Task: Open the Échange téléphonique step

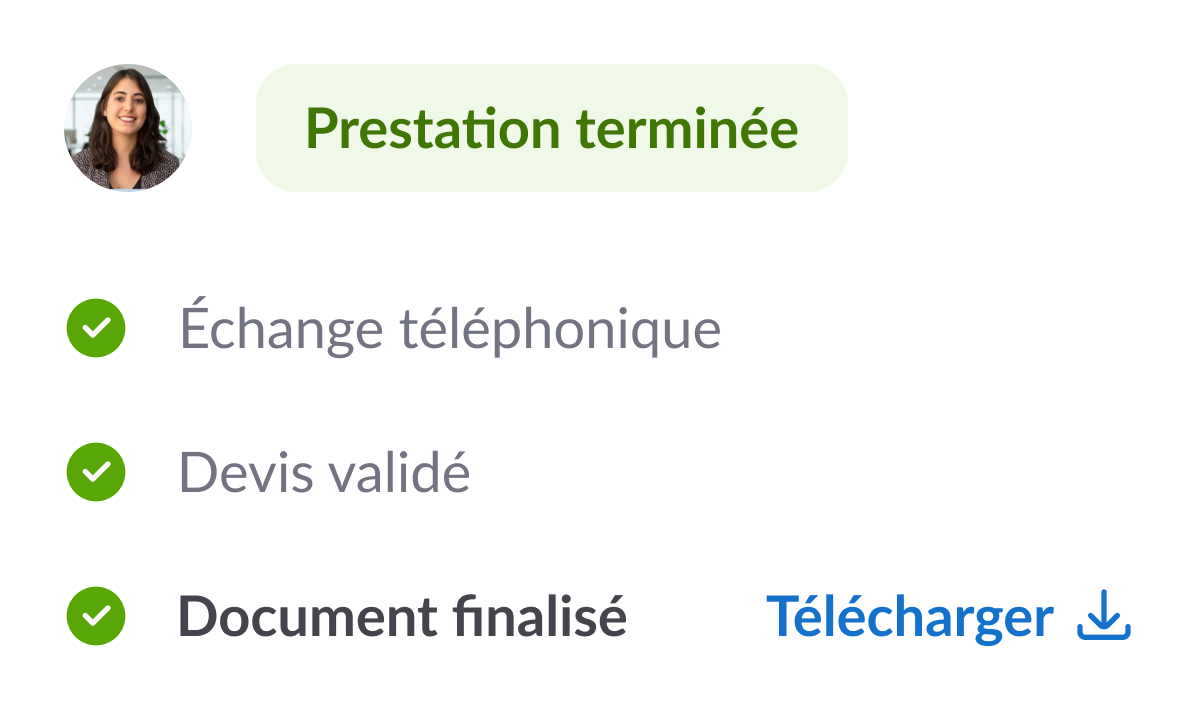Action: pos(450,327)
